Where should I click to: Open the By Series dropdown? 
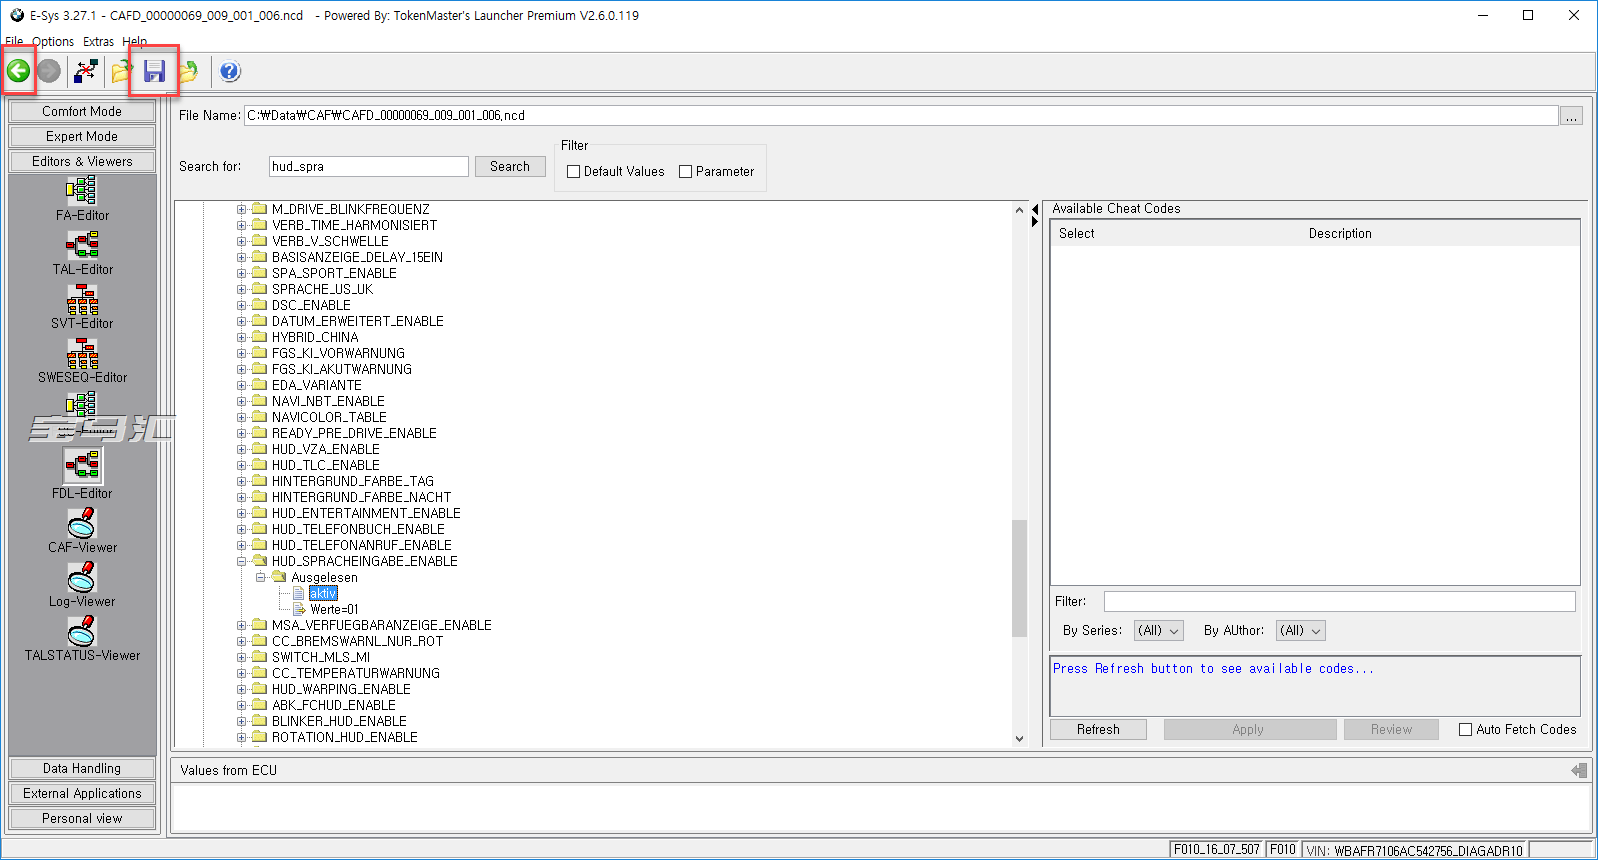click(x=1159, y=631)
